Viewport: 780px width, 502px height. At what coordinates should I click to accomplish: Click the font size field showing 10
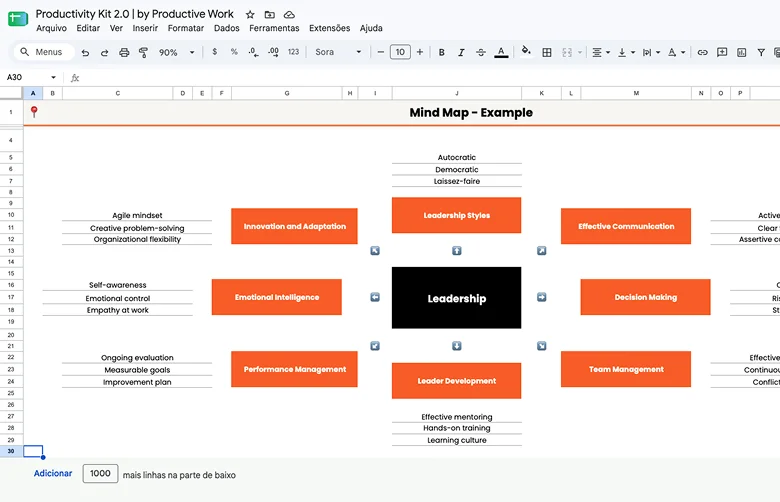400,52
